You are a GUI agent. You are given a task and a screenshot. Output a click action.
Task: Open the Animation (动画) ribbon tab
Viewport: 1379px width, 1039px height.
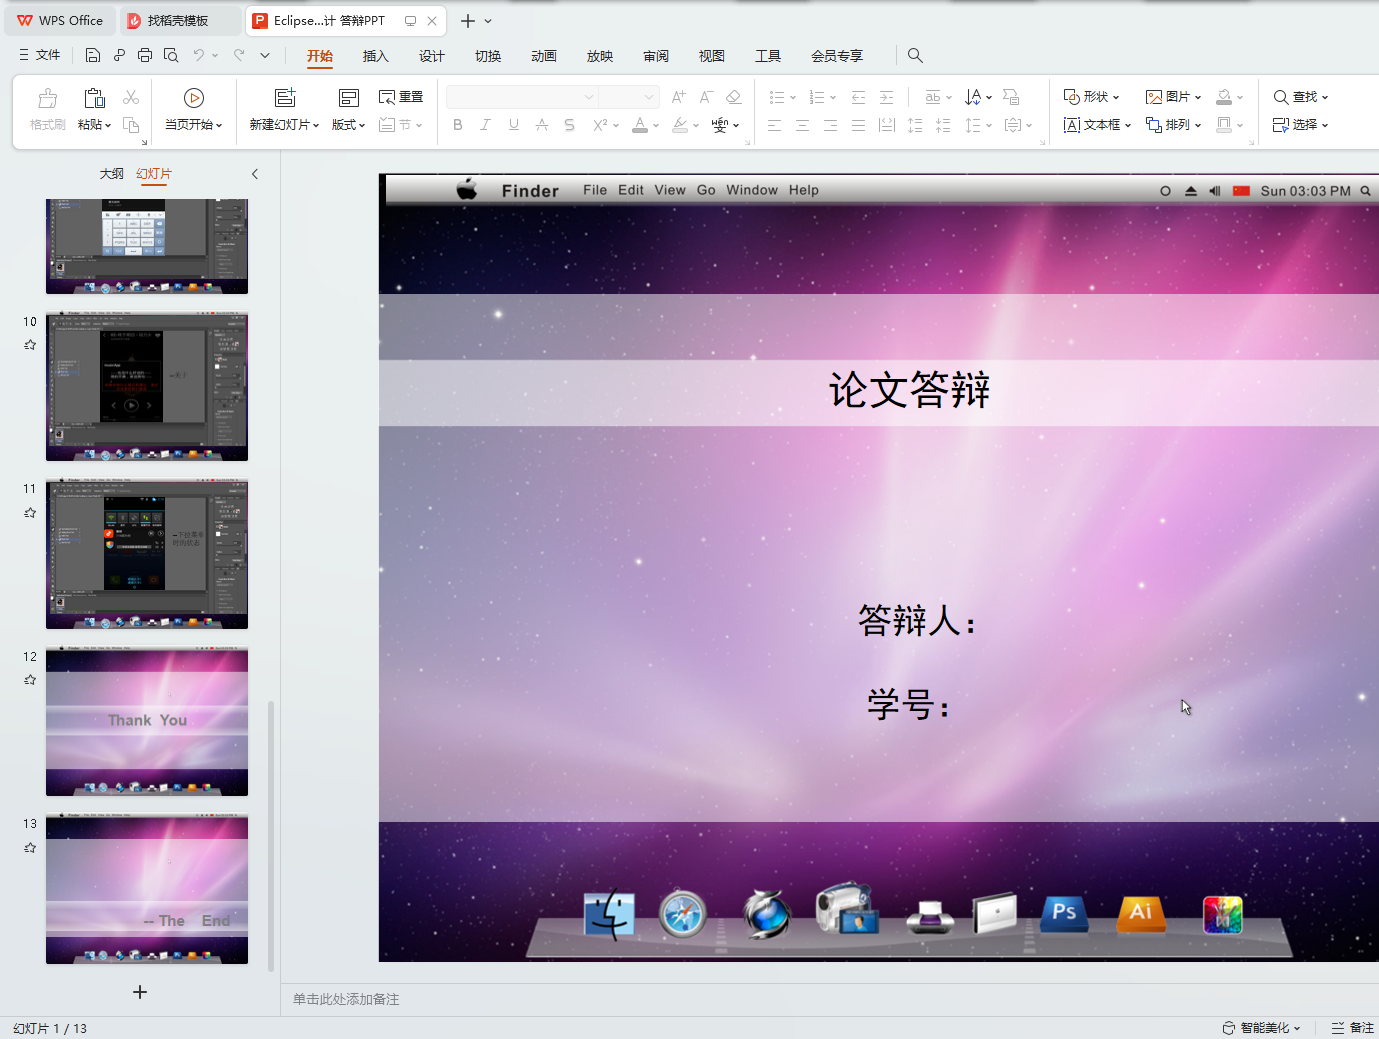tap(544, 56)
